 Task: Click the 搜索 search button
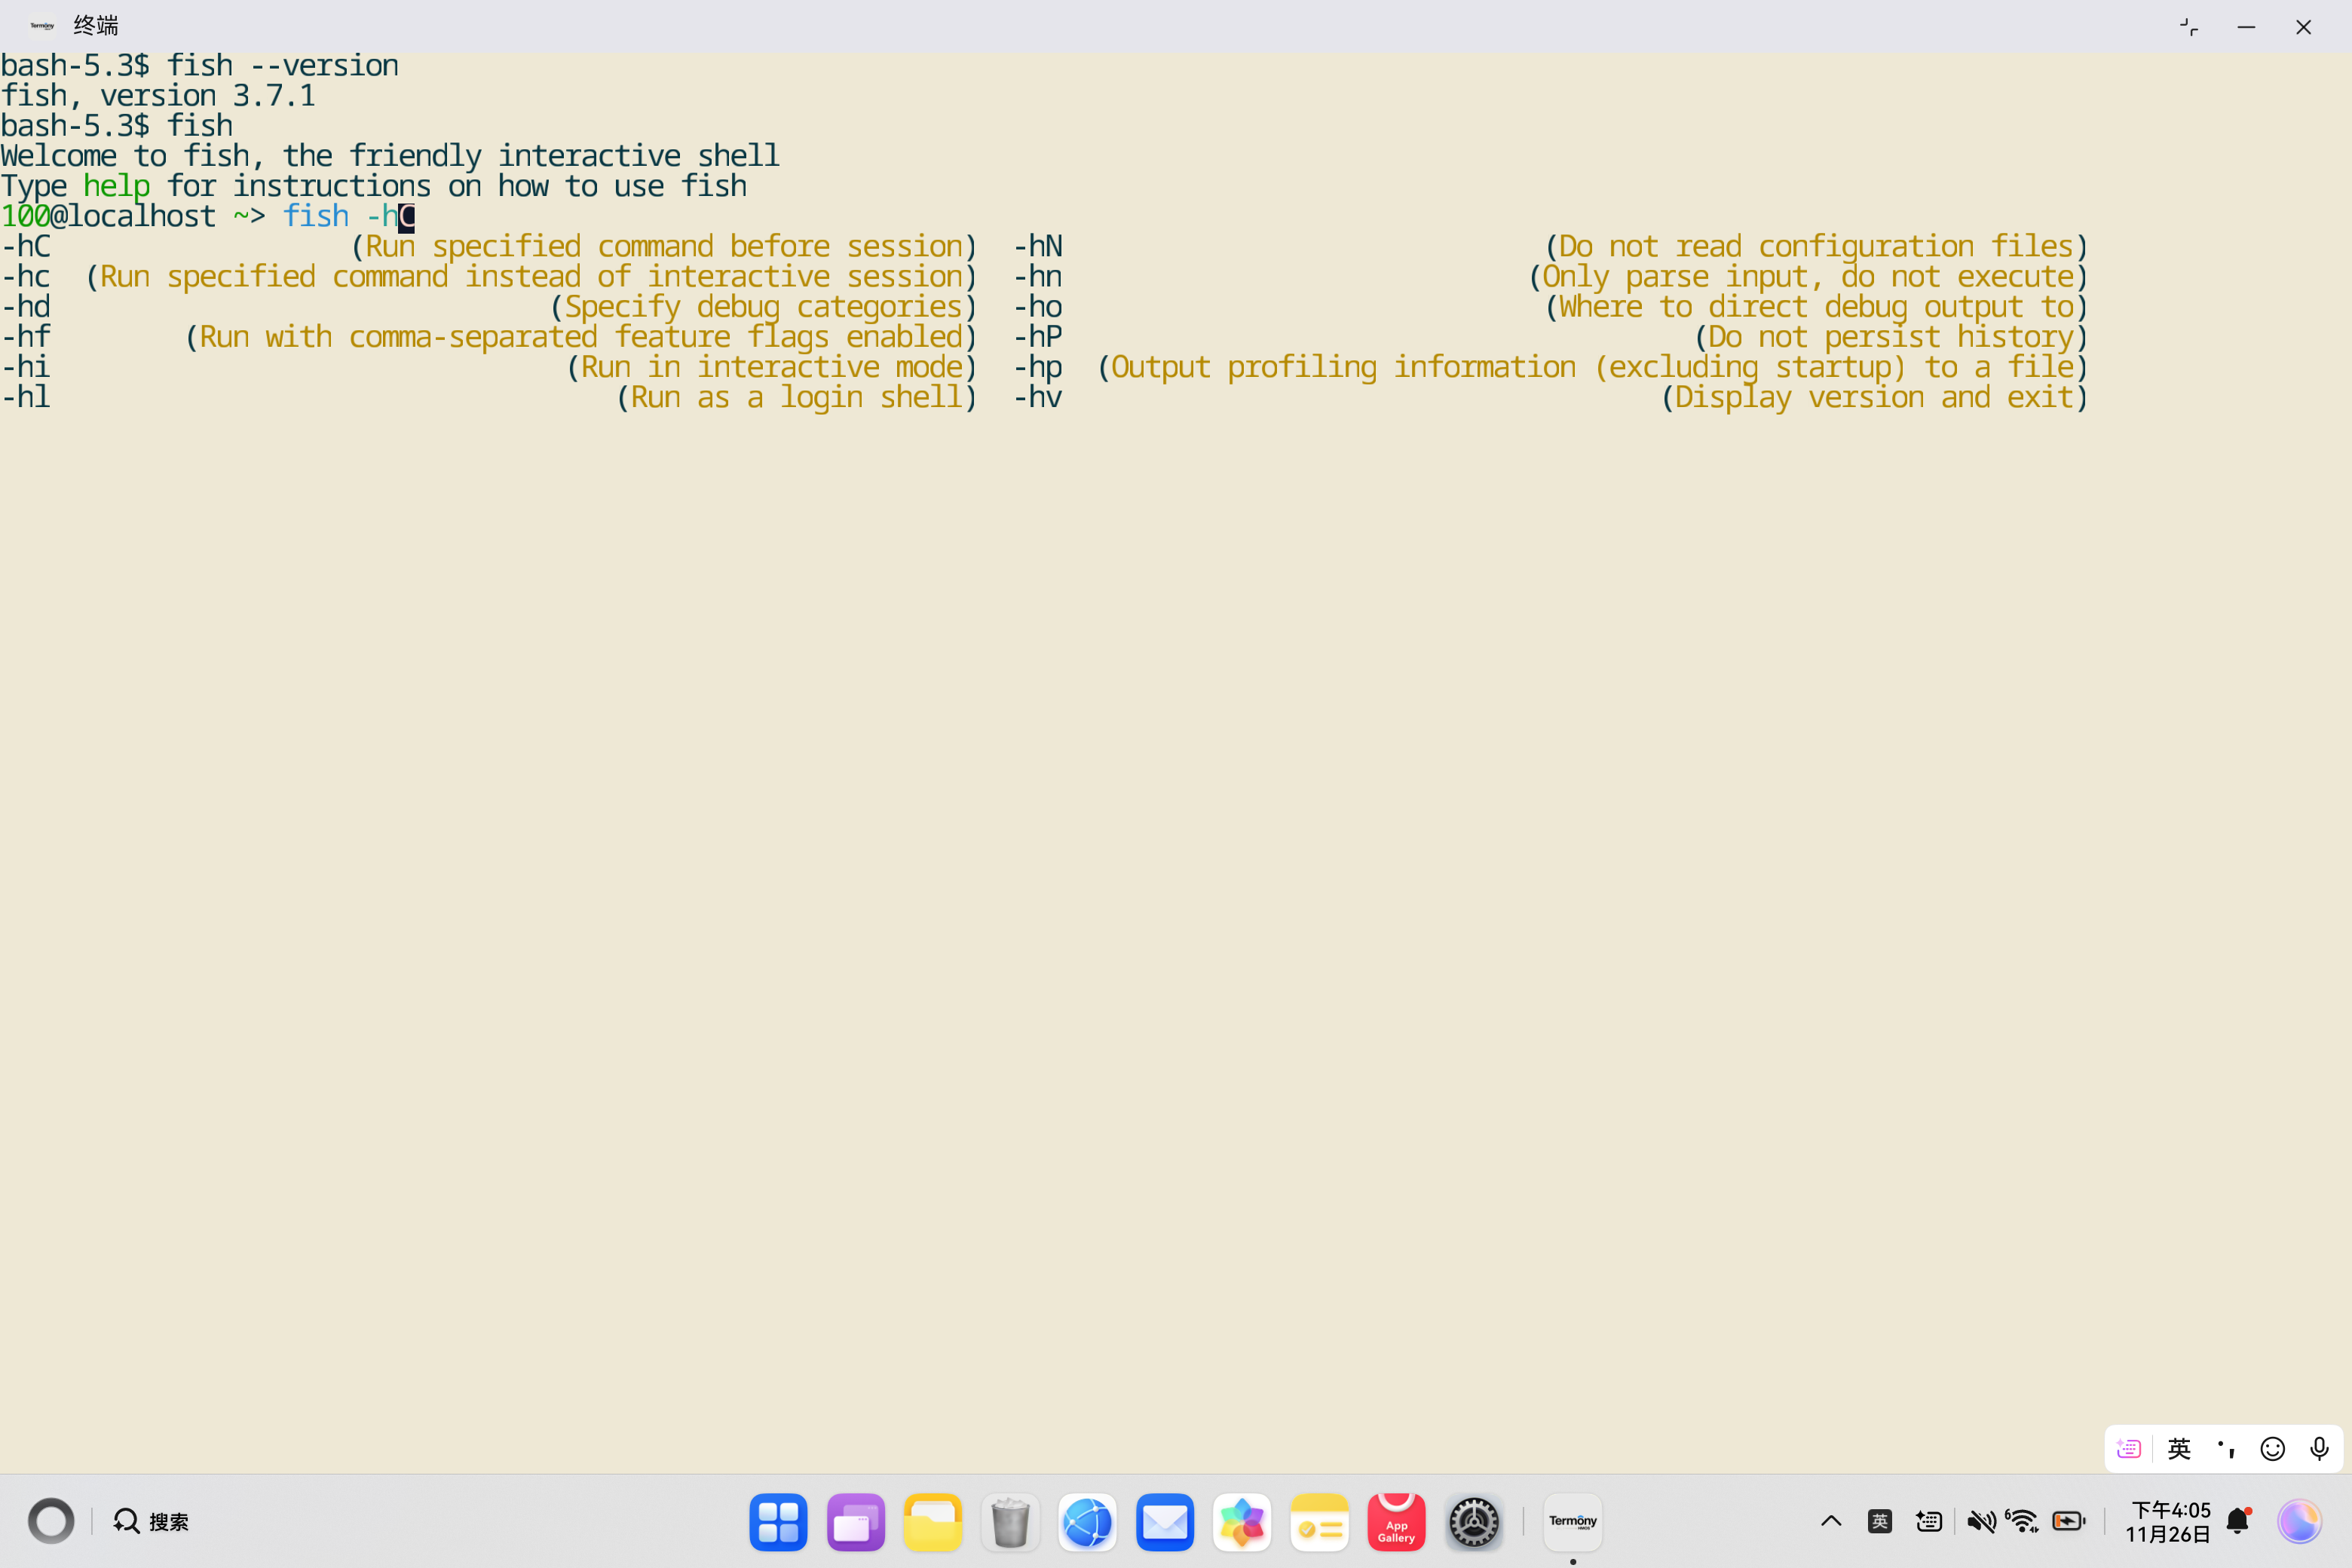[151, 1521]
